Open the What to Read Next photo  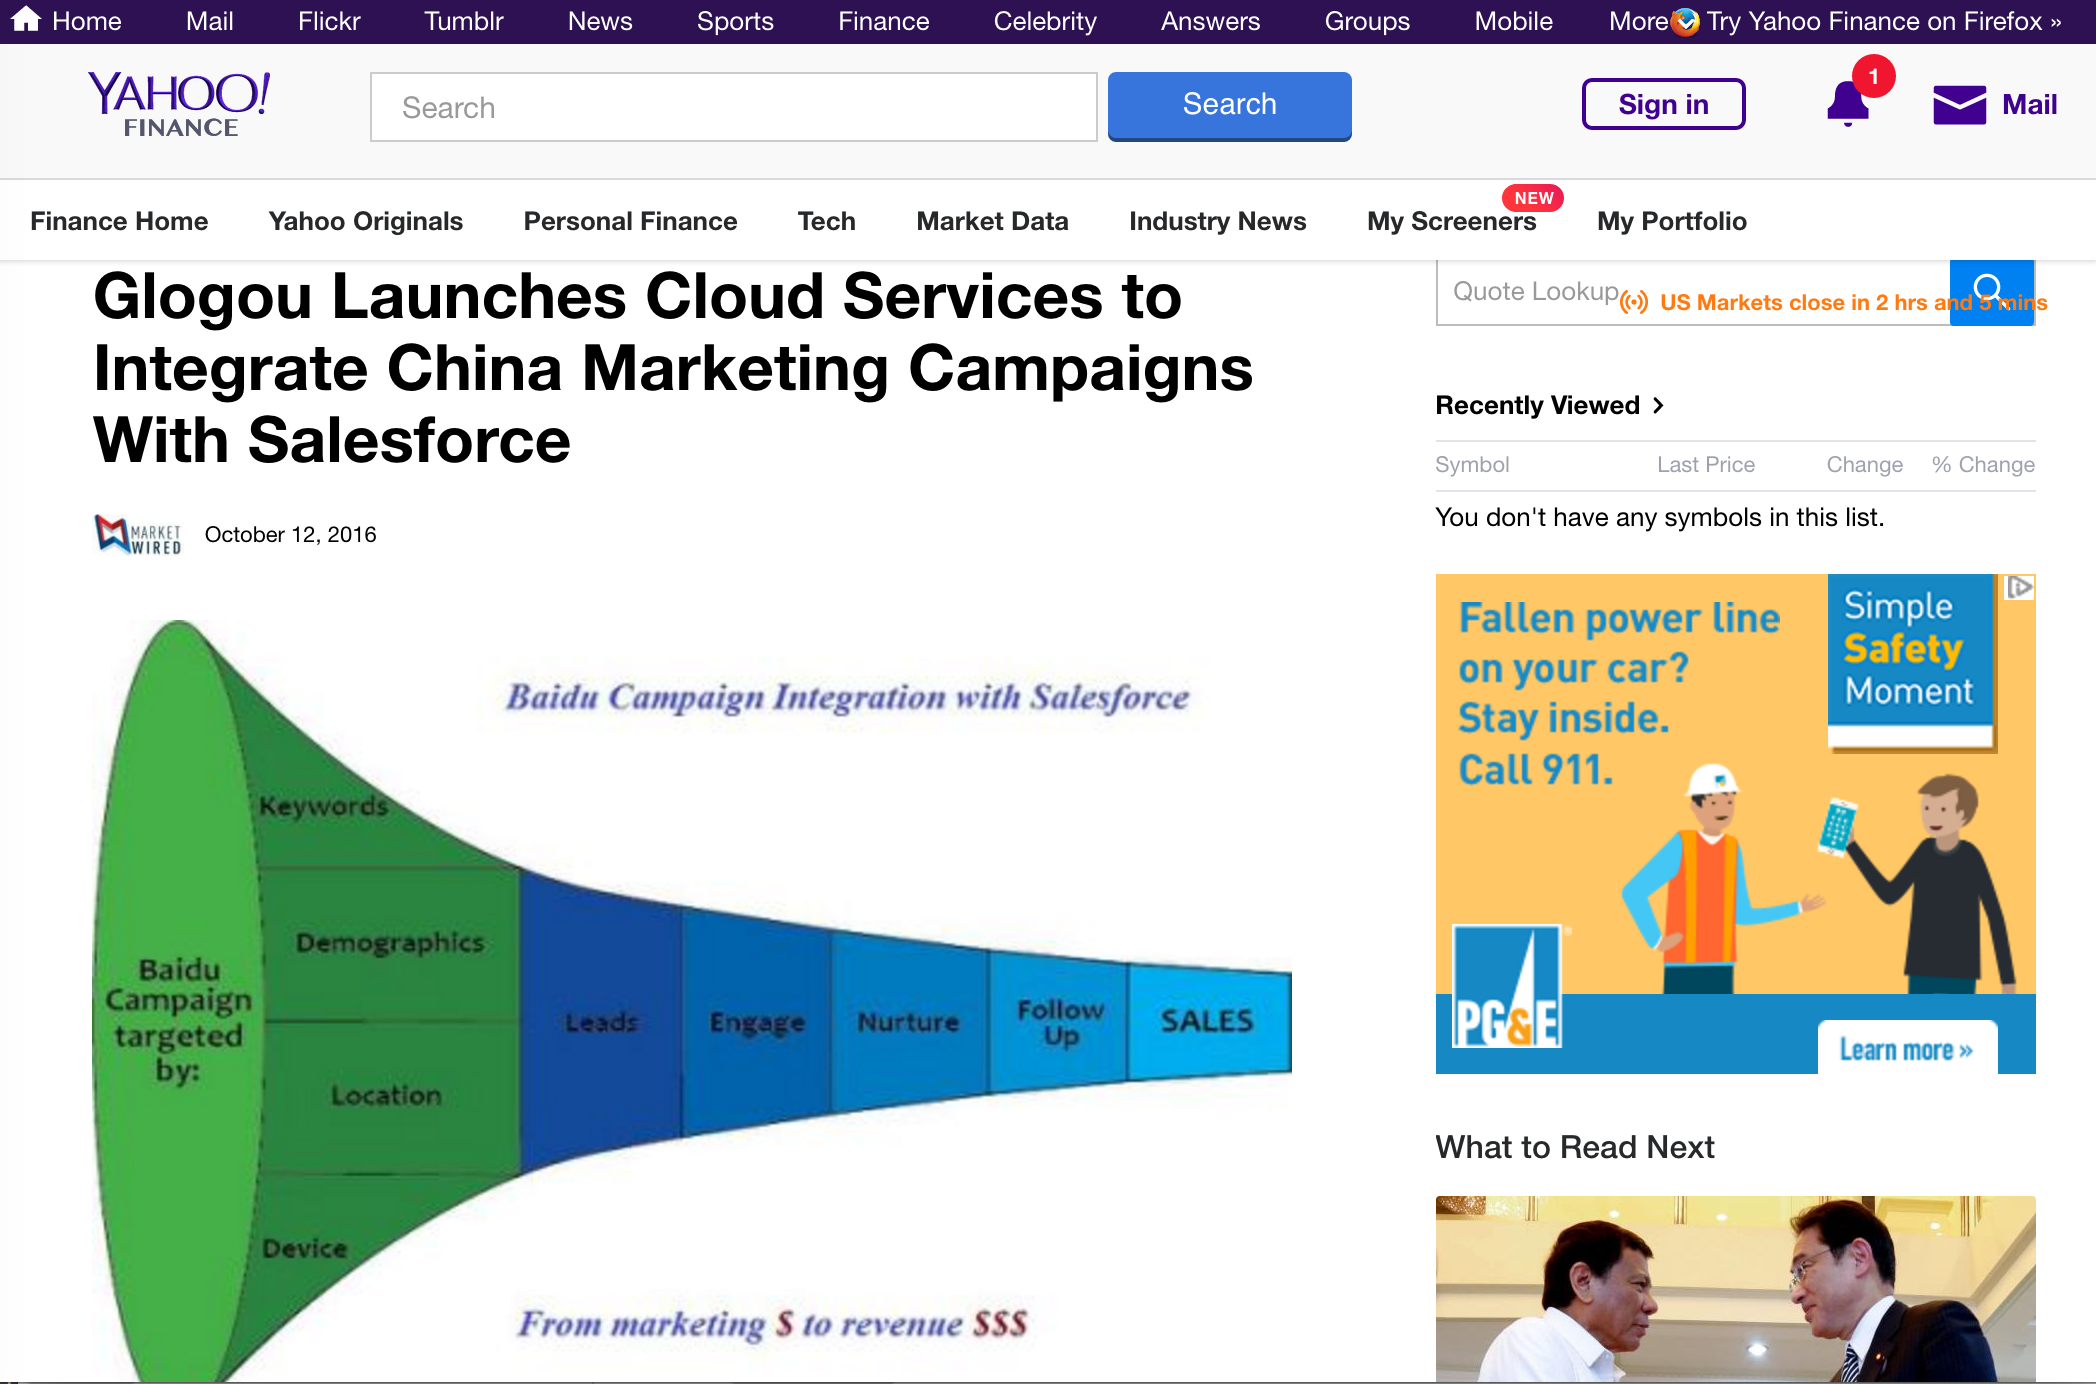tap(1735, 1289)
